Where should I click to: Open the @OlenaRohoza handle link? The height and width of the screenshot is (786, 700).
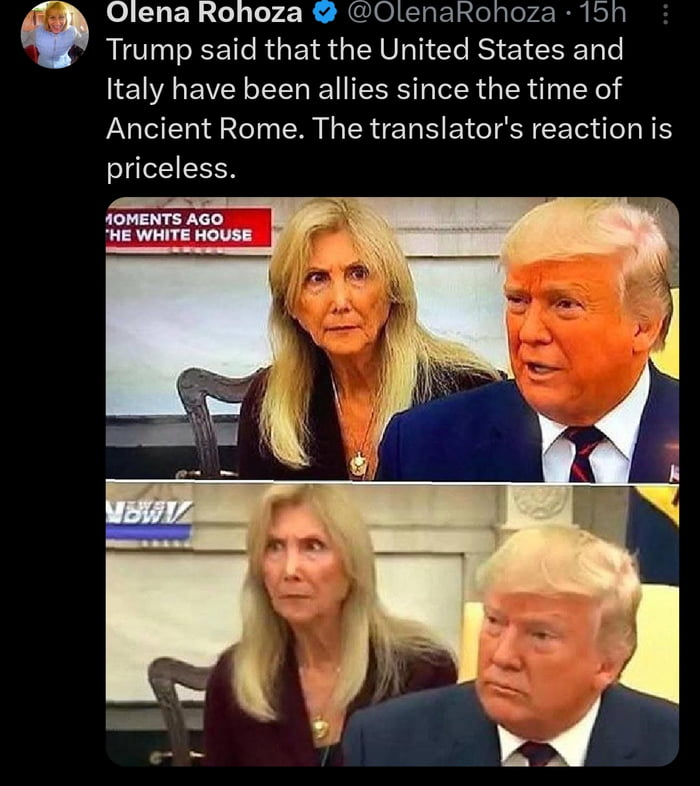[x=451, y=13]
